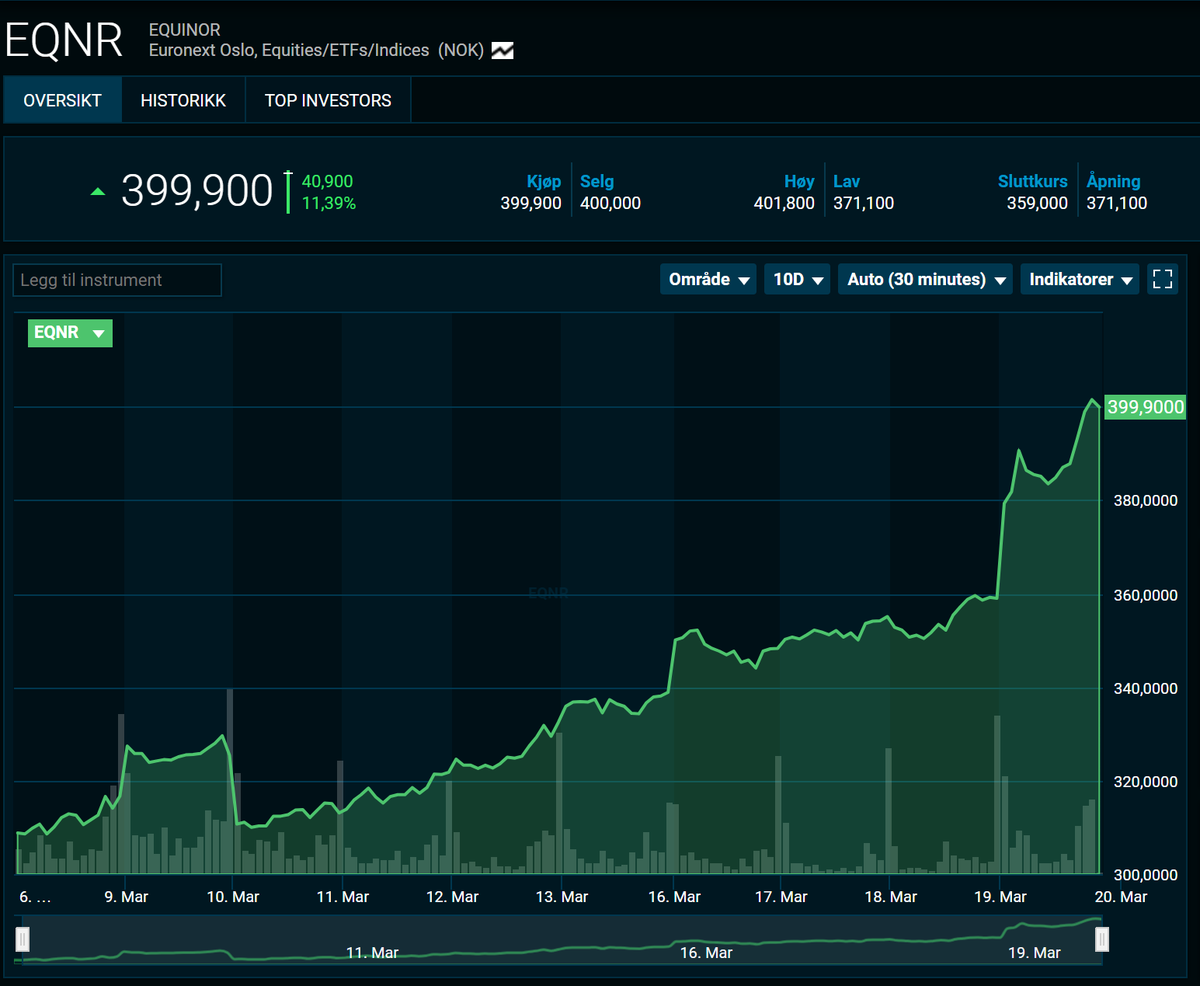This screenshot has width=1200, height=986.
Task: Click the Åpning label
Action: click(1114, 181)
